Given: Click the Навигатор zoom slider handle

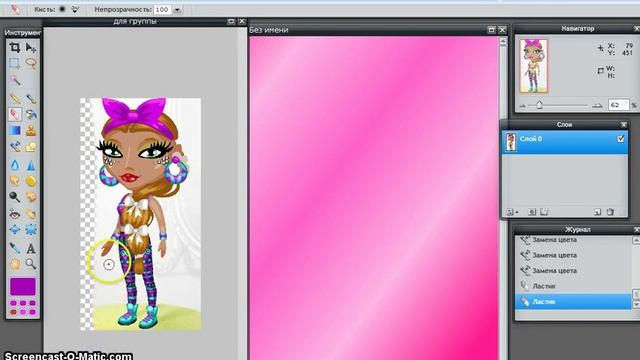Looking at the screenshot, I should (539, 105).
